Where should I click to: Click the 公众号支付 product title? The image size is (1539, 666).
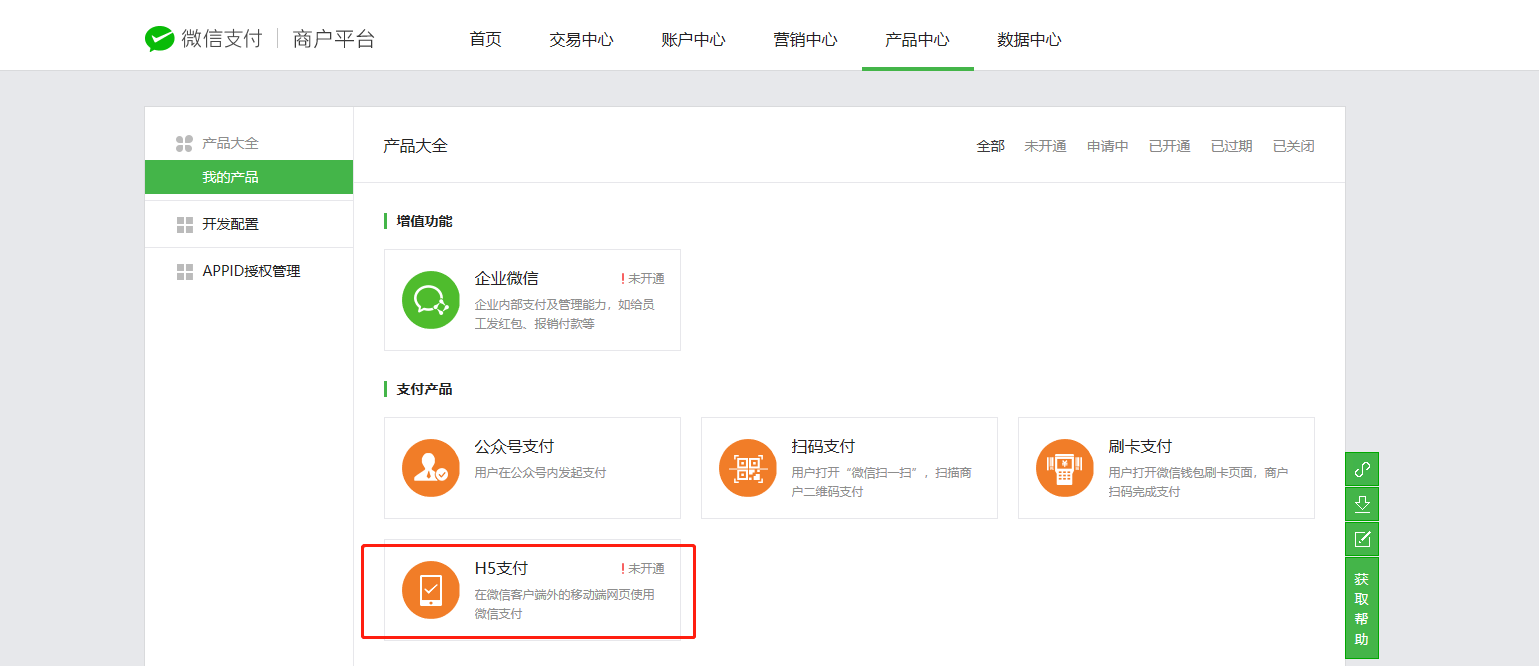(x=514, y=447)
